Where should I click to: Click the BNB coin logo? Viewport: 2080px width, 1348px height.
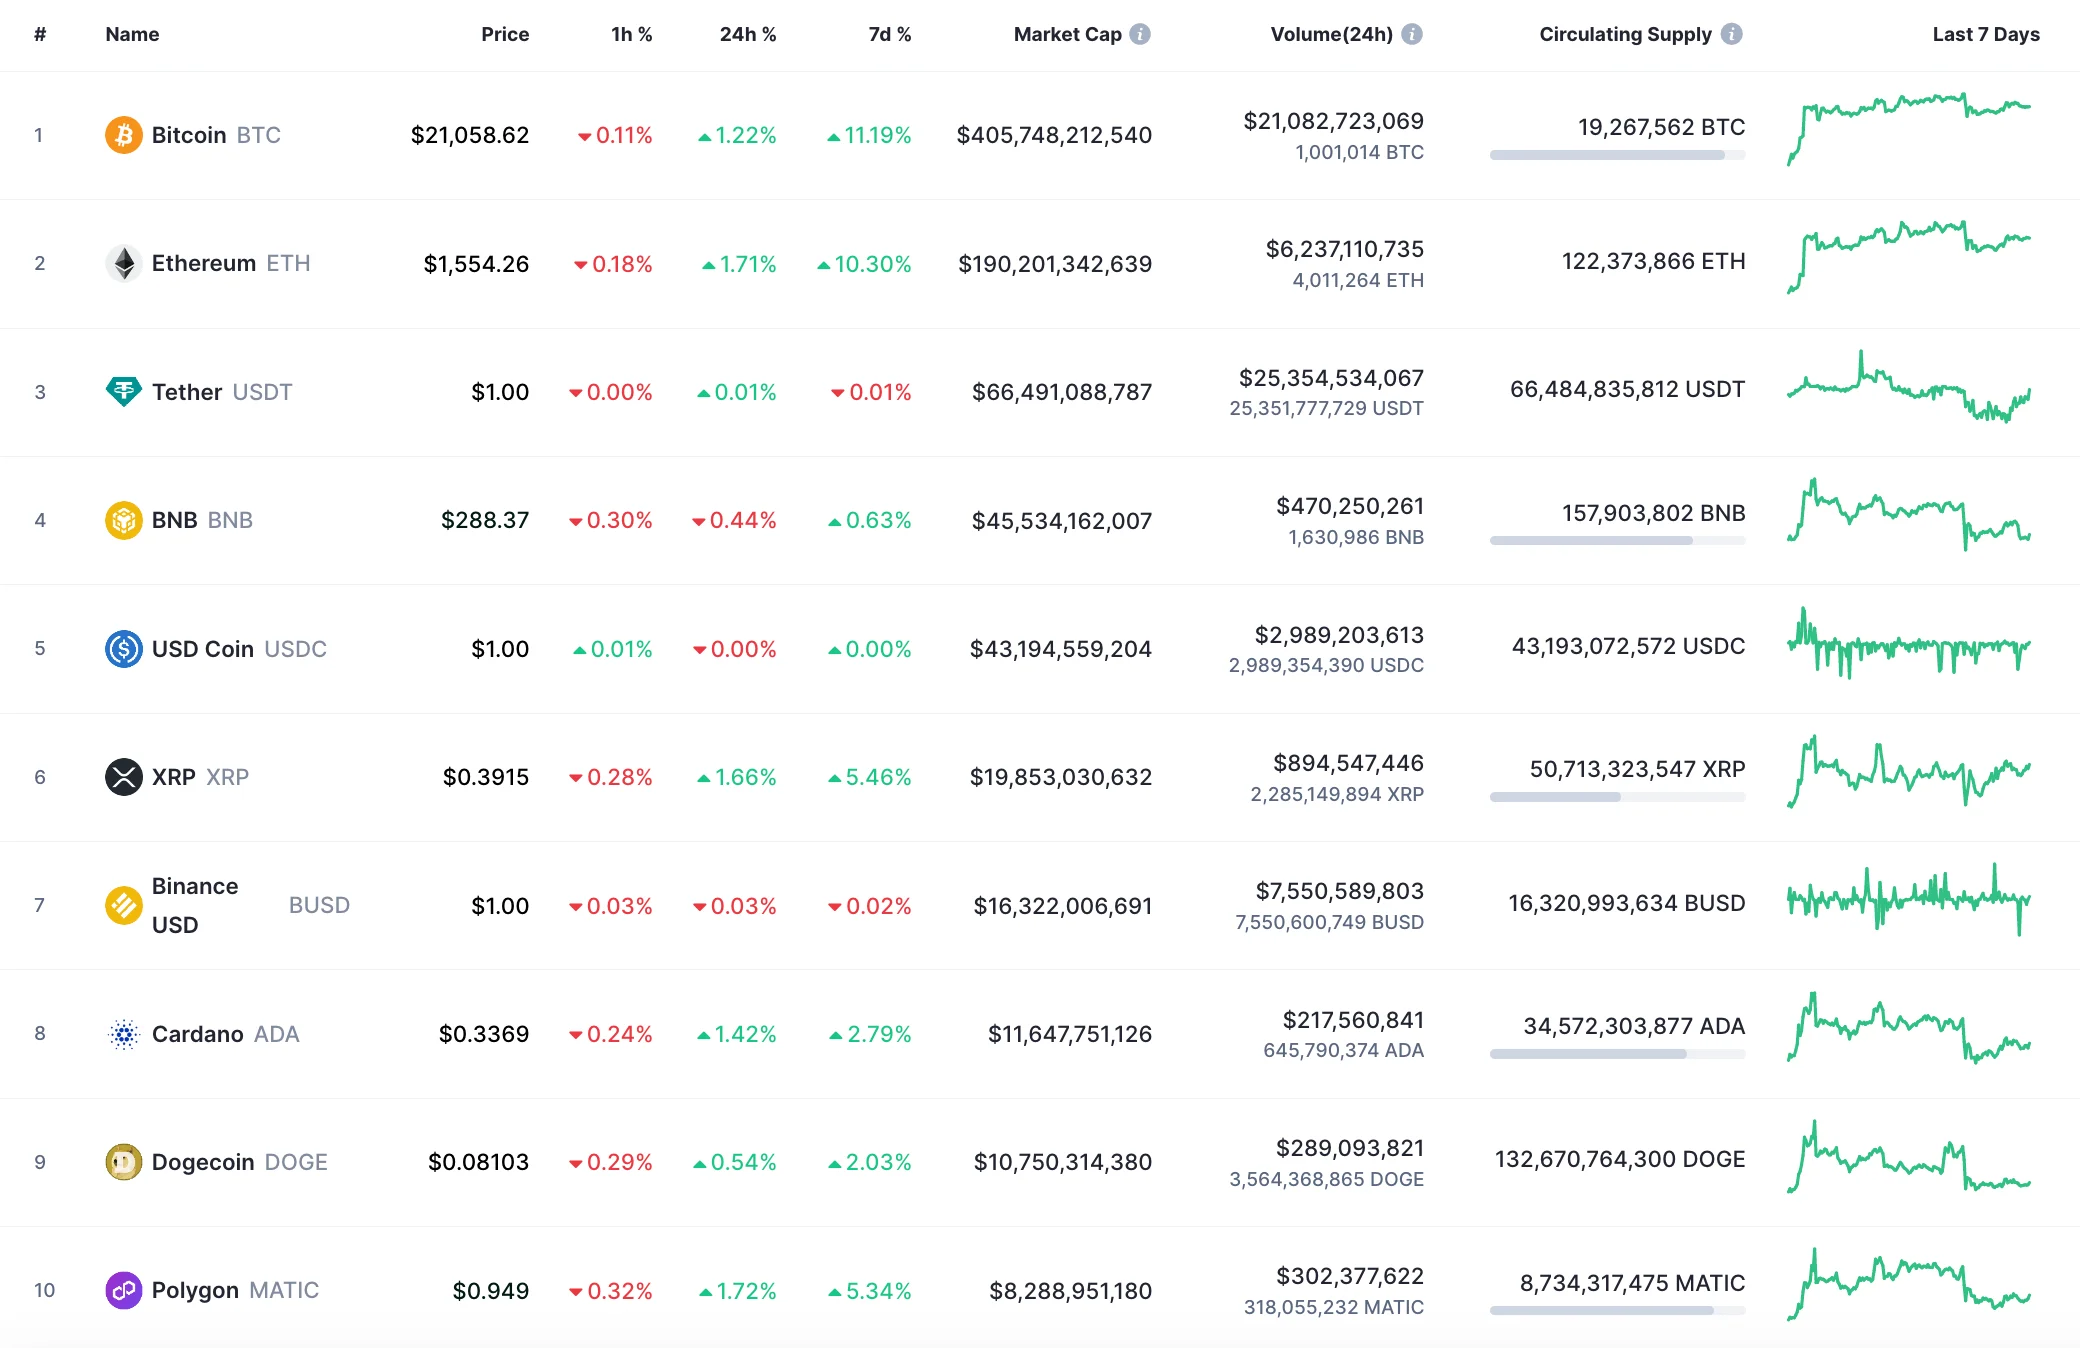pos(123,519)
